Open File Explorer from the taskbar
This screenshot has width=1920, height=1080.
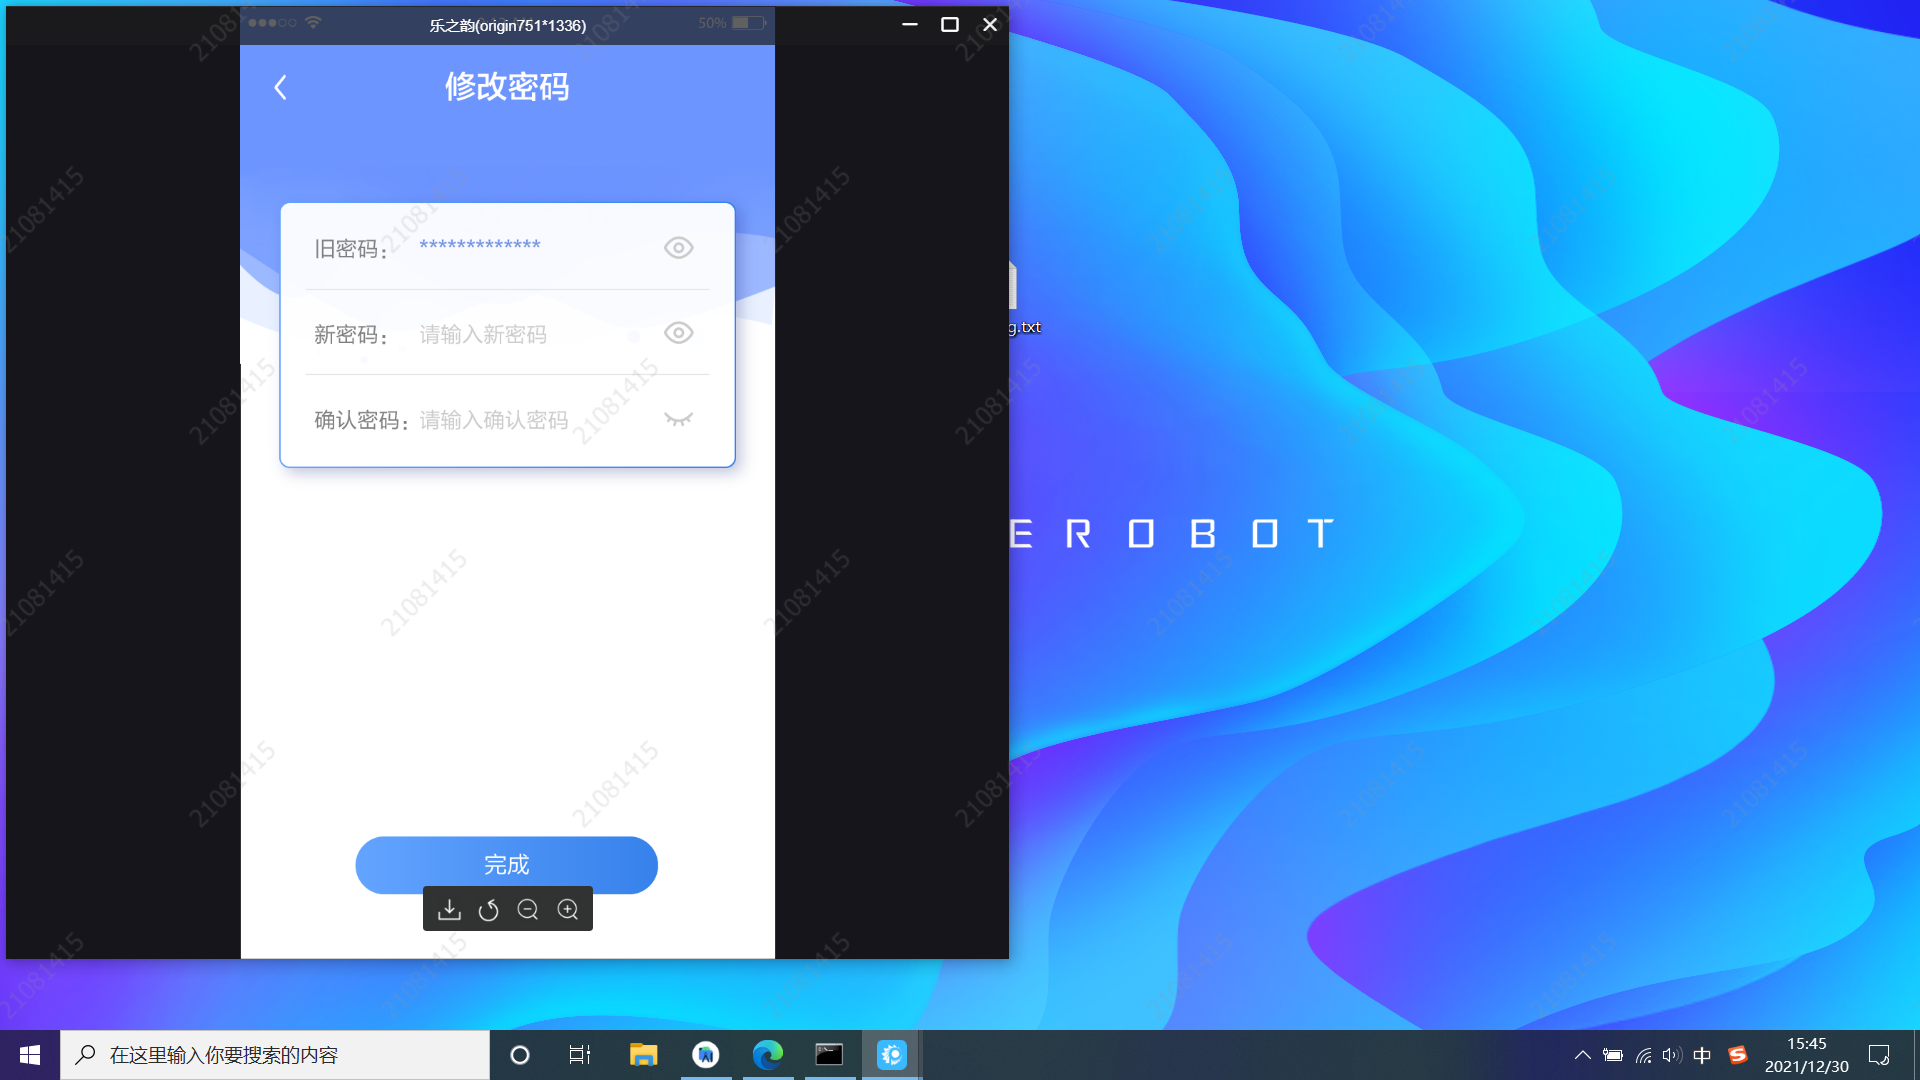pyautogui.click(x=643, y=1055)
